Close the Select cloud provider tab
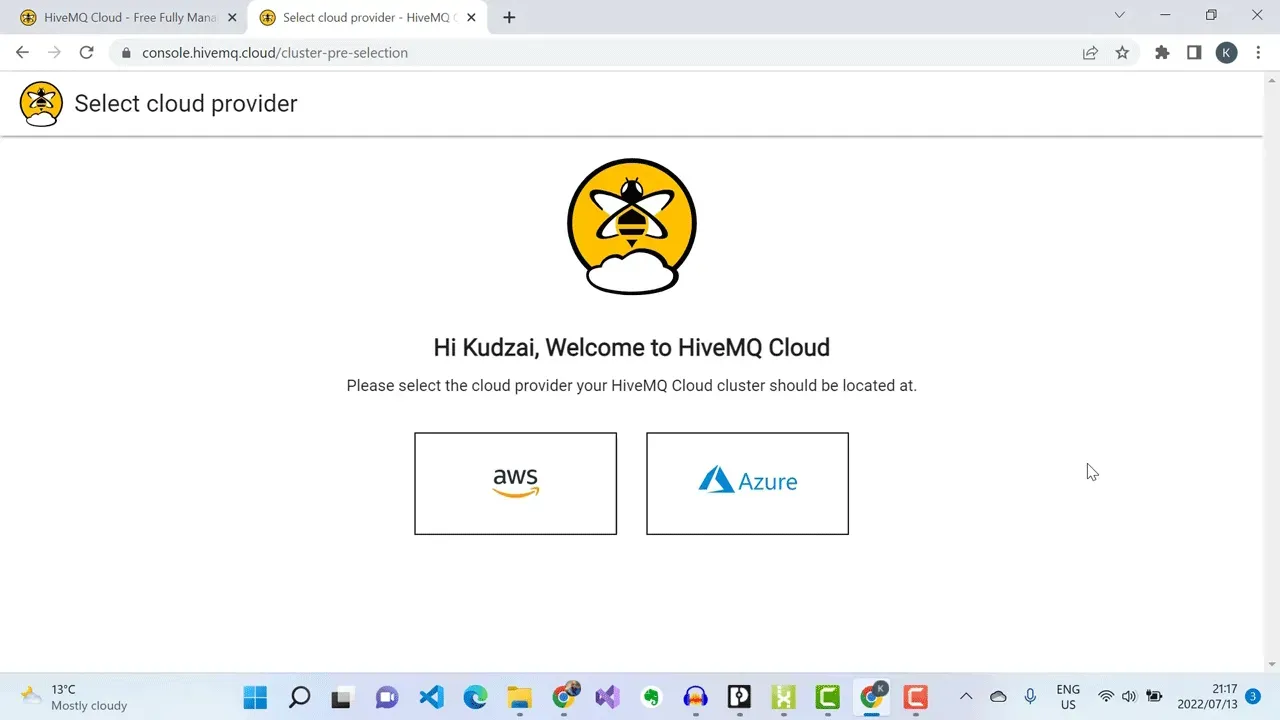This screenshot has width=1280, height=720. pos(471,17)
